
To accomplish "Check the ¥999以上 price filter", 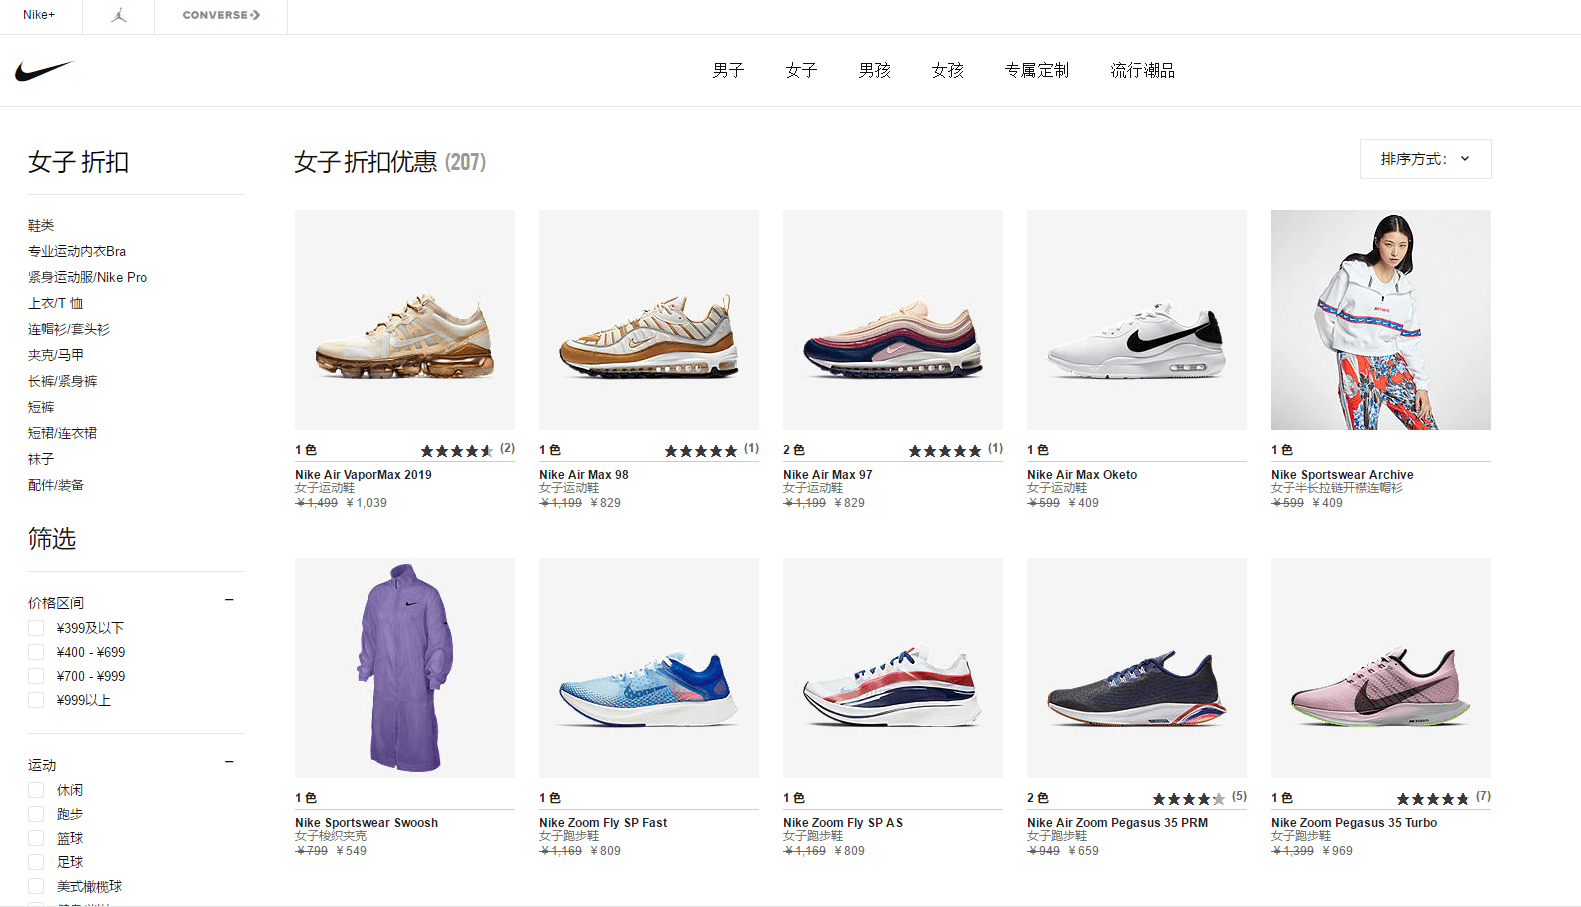I will click(x=36, y=700).
